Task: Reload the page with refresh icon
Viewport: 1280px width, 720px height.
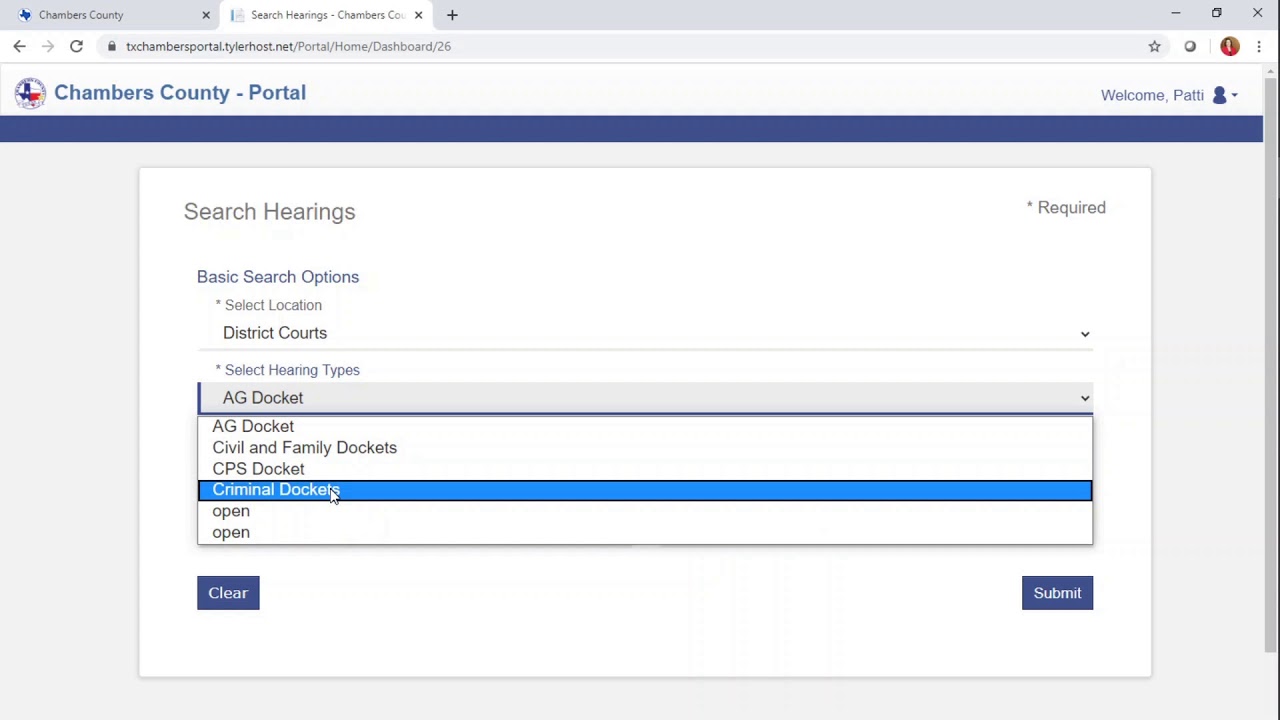Action: (76, 46)
